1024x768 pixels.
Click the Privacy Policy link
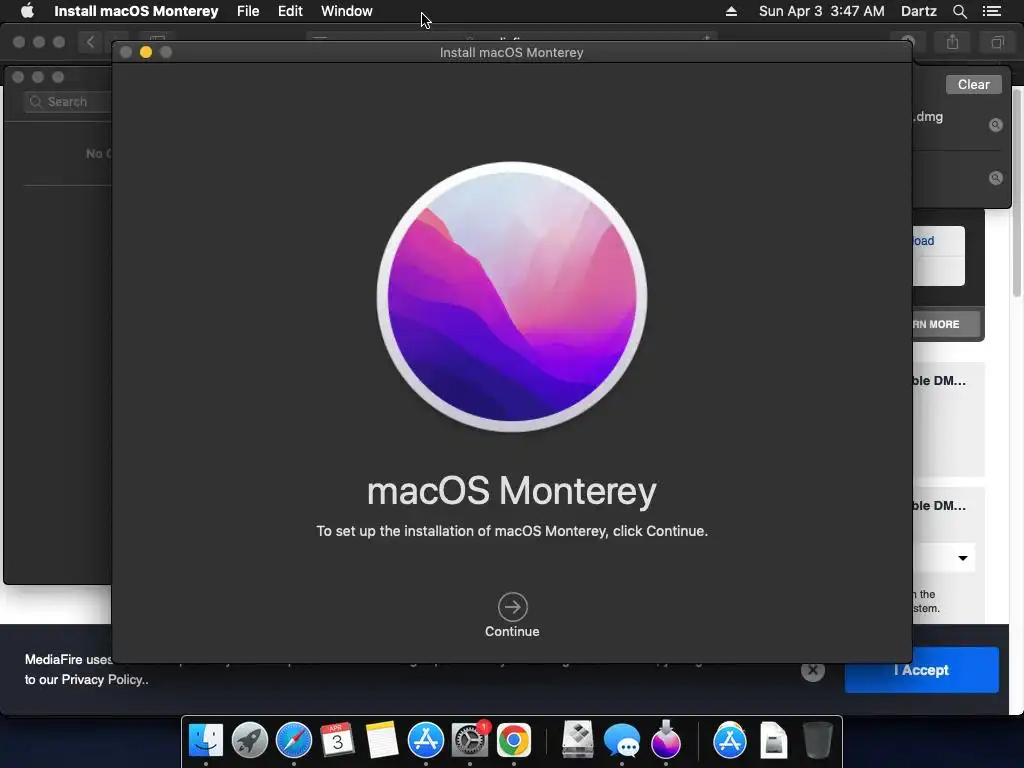pos(104,680)
